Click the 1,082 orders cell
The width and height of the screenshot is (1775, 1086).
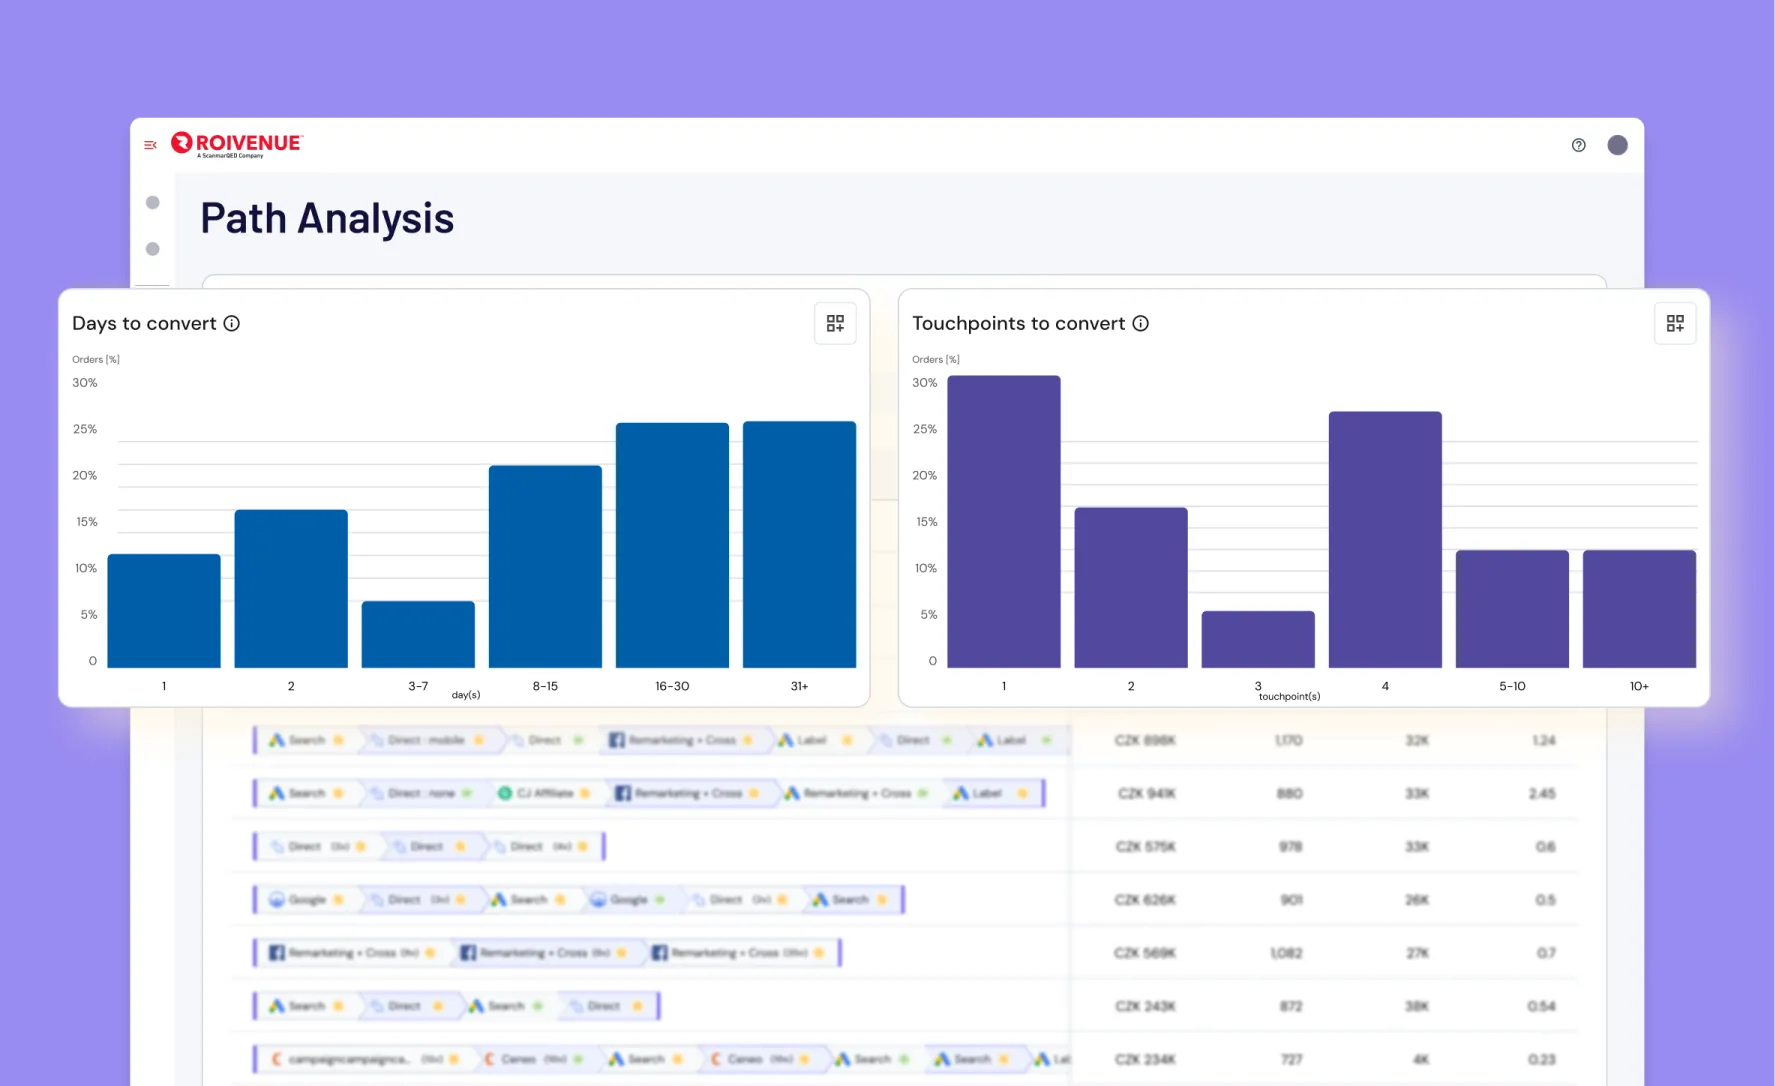tap(1287, 953)
